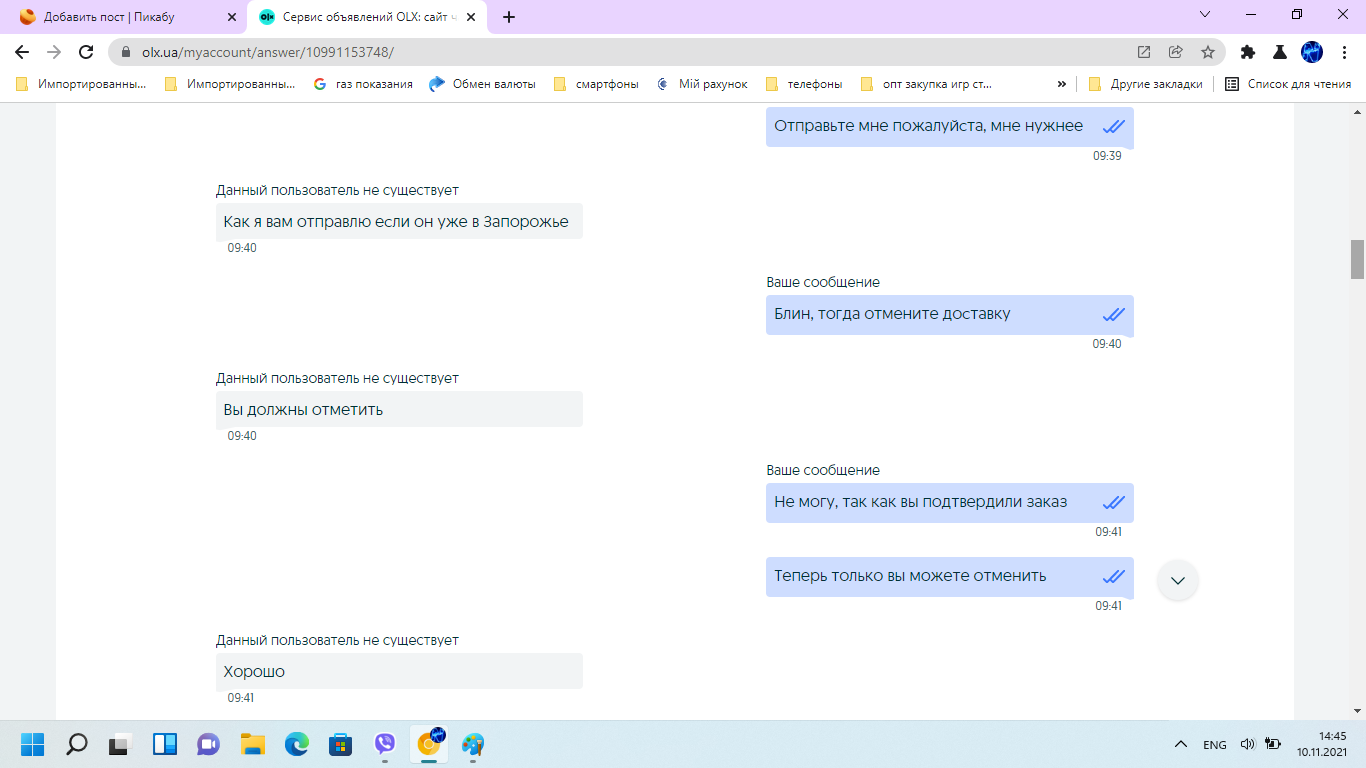This screenshot has height=768, width=1366.
Task: Click the 'Хорошо' message
Action: (399, 671)
